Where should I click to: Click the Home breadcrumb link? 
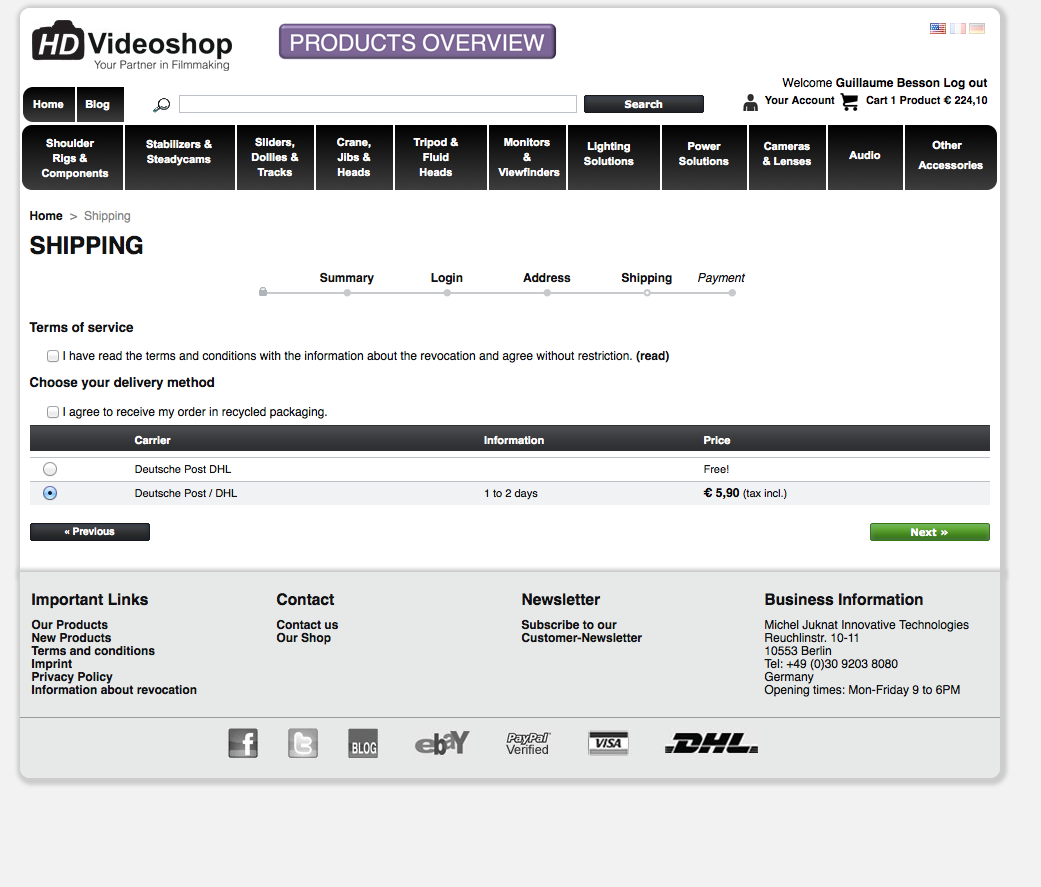pyautogui.click(x=46, y=216)
